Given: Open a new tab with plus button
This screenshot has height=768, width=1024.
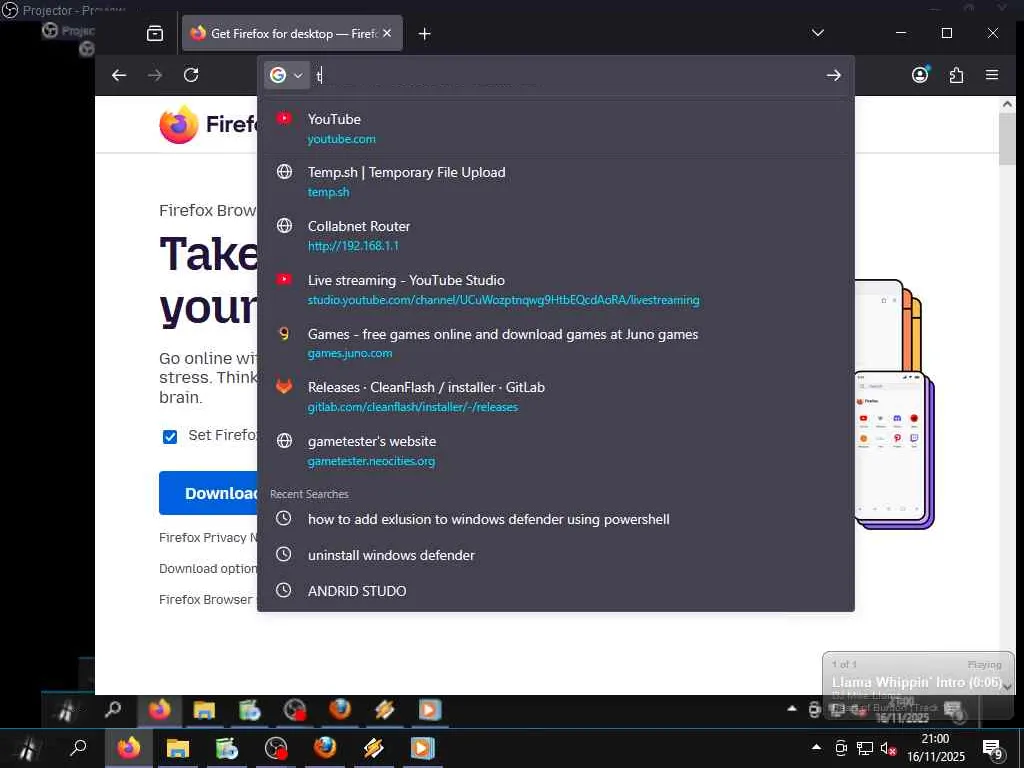Looking at the screenshot, I should [x=424, y=33].
